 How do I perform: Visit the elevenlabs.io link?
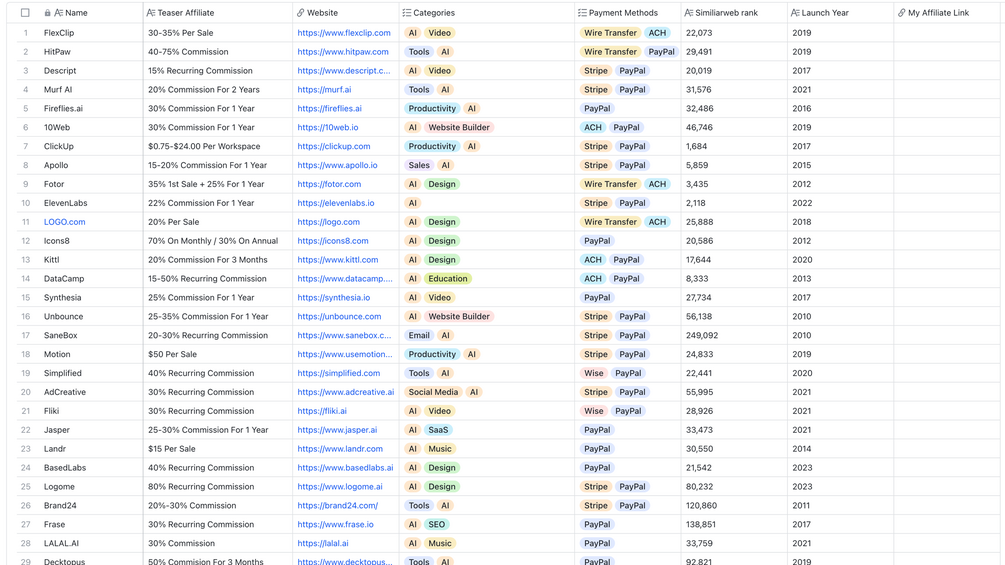[x=336, y=203]
